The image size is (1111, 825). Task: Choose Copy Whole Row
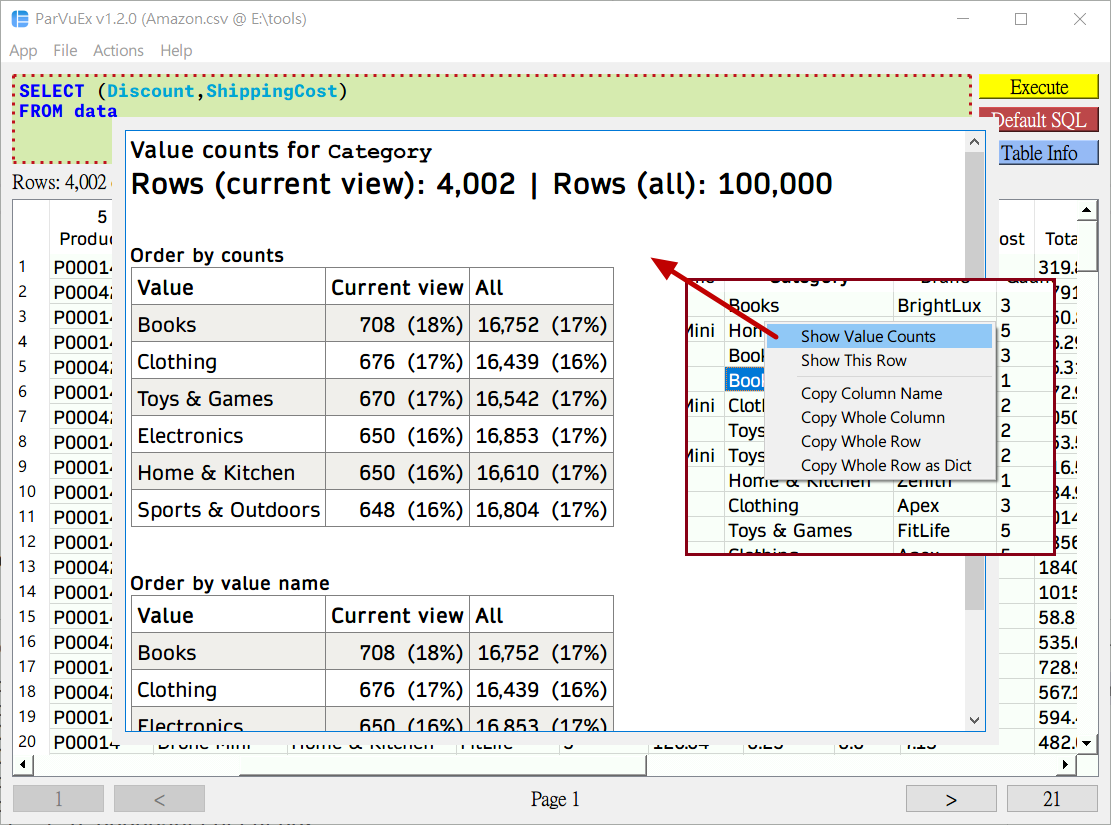[879, 442]
